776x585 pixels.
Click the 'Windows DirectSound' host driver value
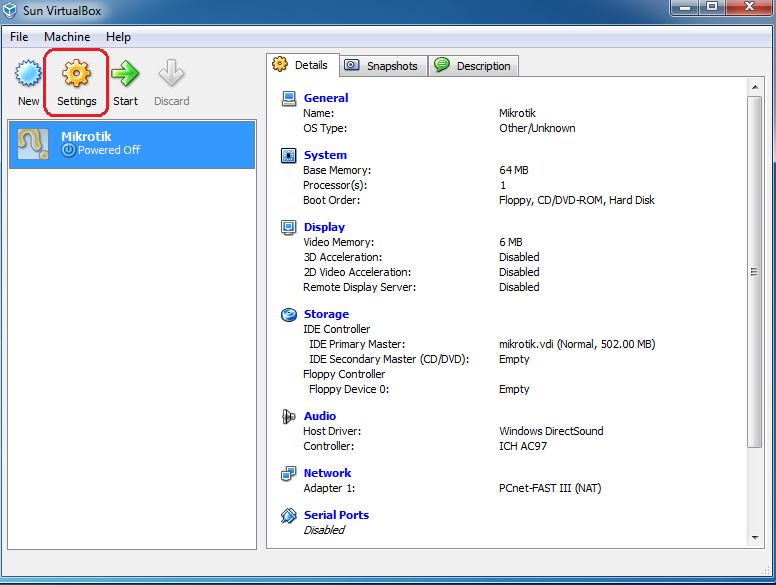[551, 431]
